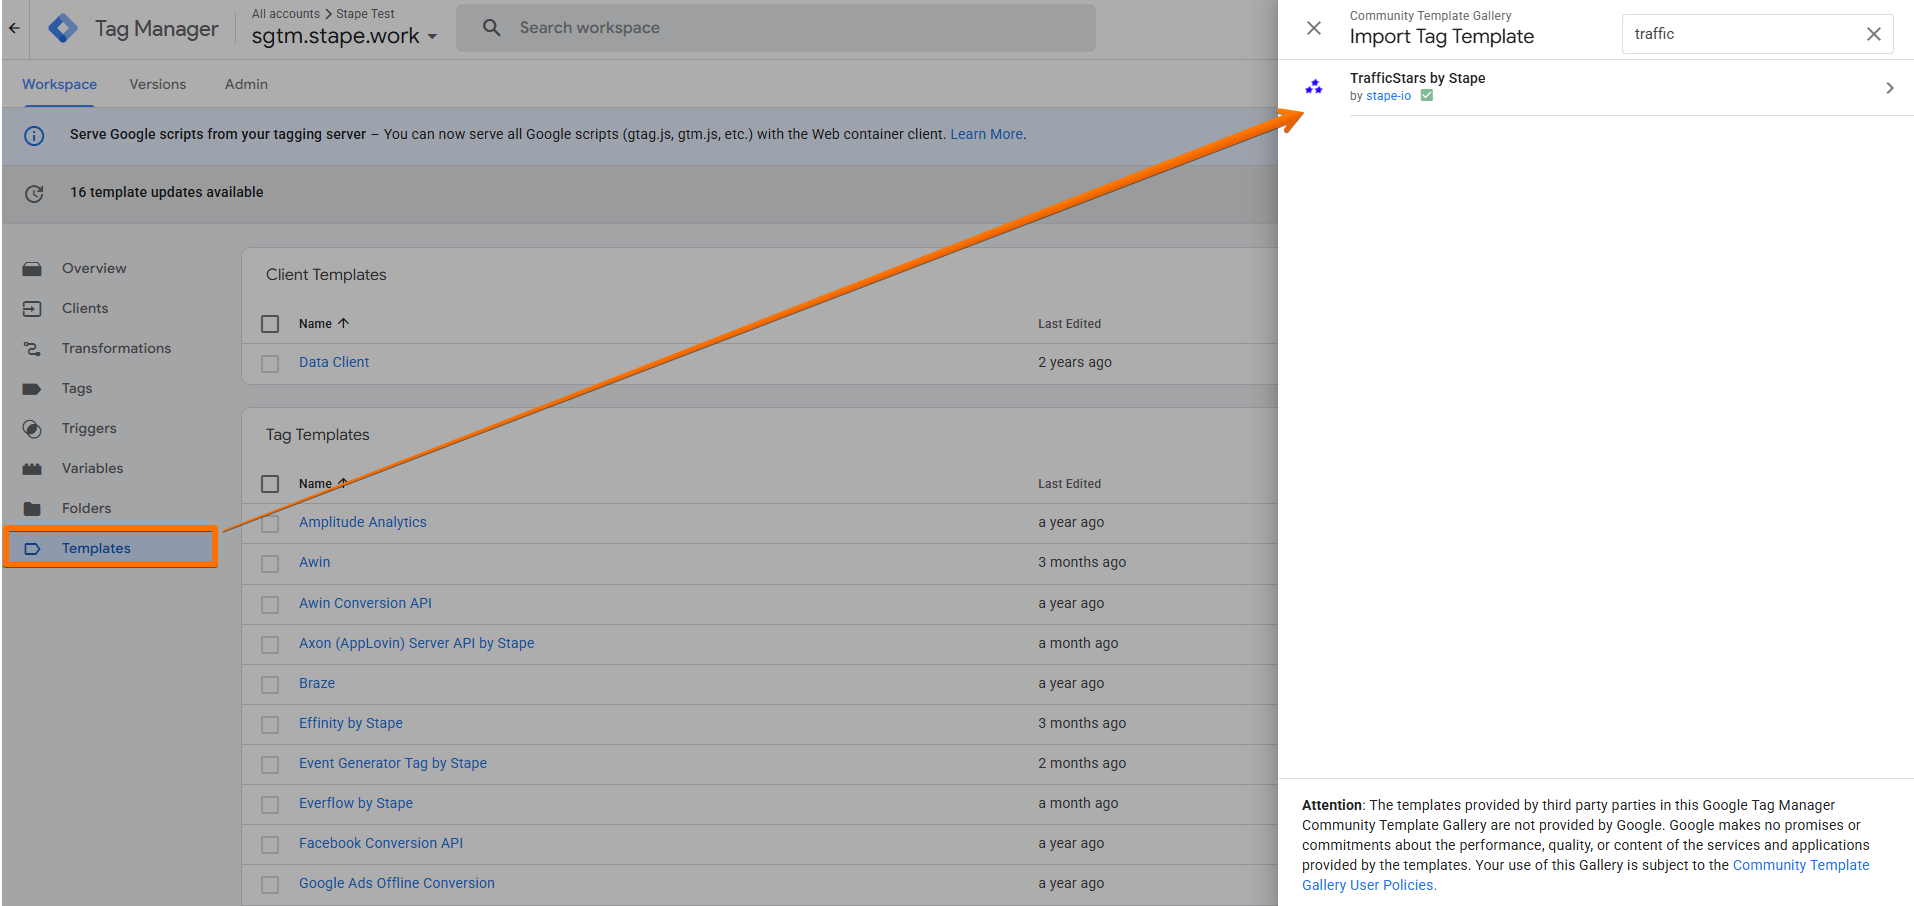Clear the traffic search text with X

[x=1873, y=34]
